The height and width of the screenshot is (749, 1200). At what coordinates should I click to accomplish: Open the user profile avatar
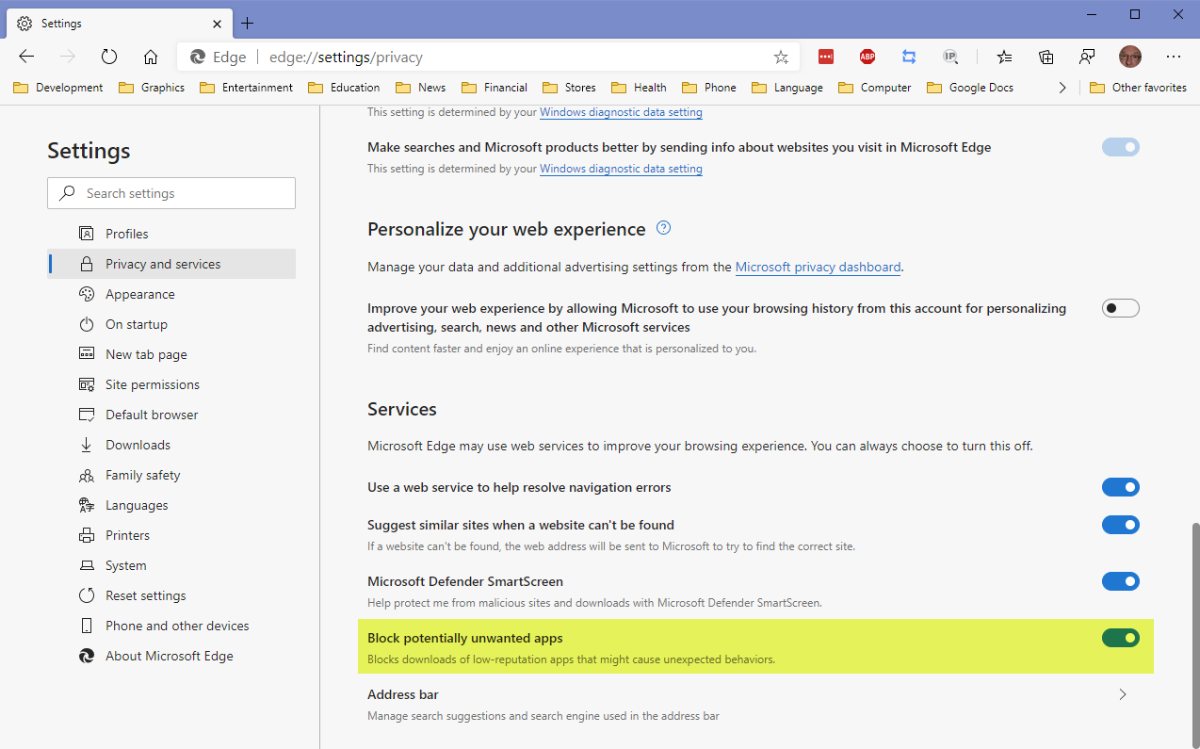pyautogui.click(x=1130, y=57)
